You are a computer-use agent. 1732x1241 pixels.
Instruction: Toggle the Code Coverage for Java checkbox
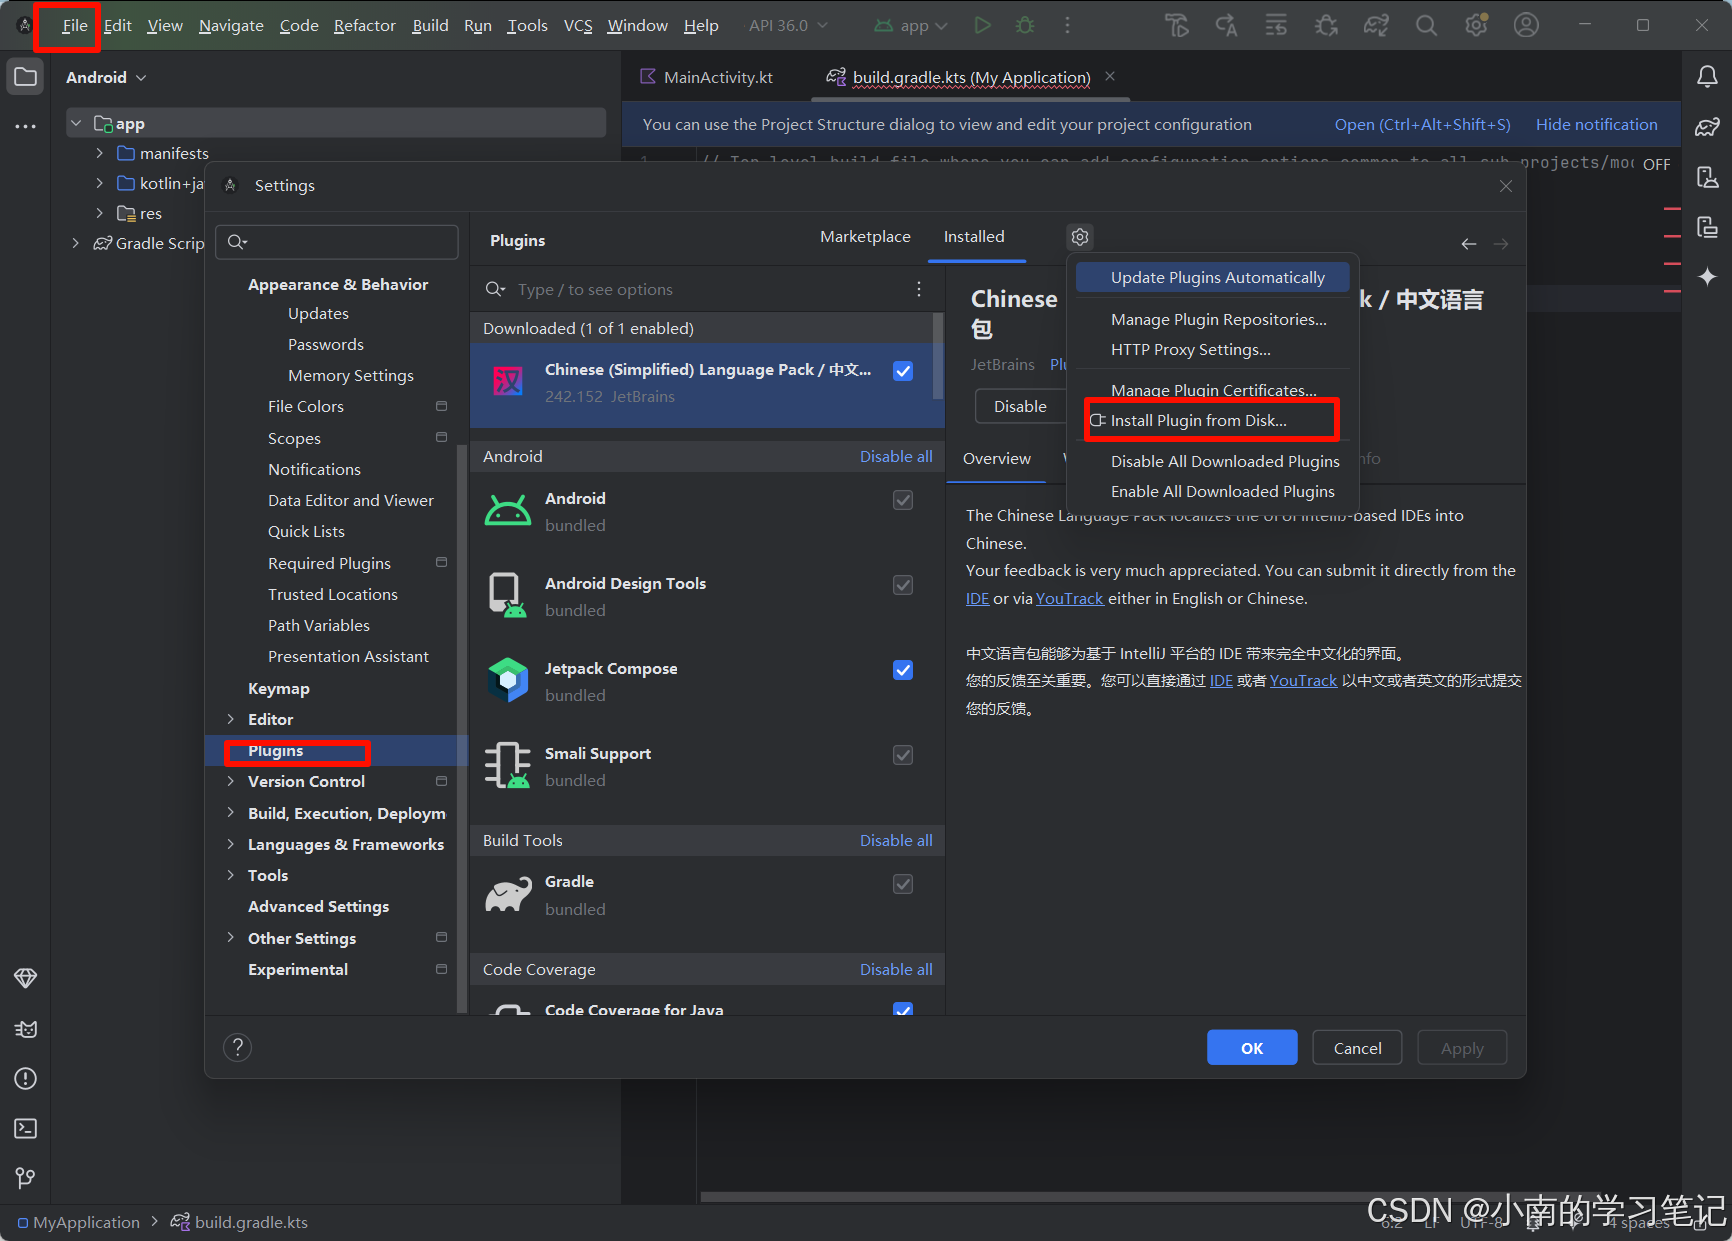point(903,1010)
